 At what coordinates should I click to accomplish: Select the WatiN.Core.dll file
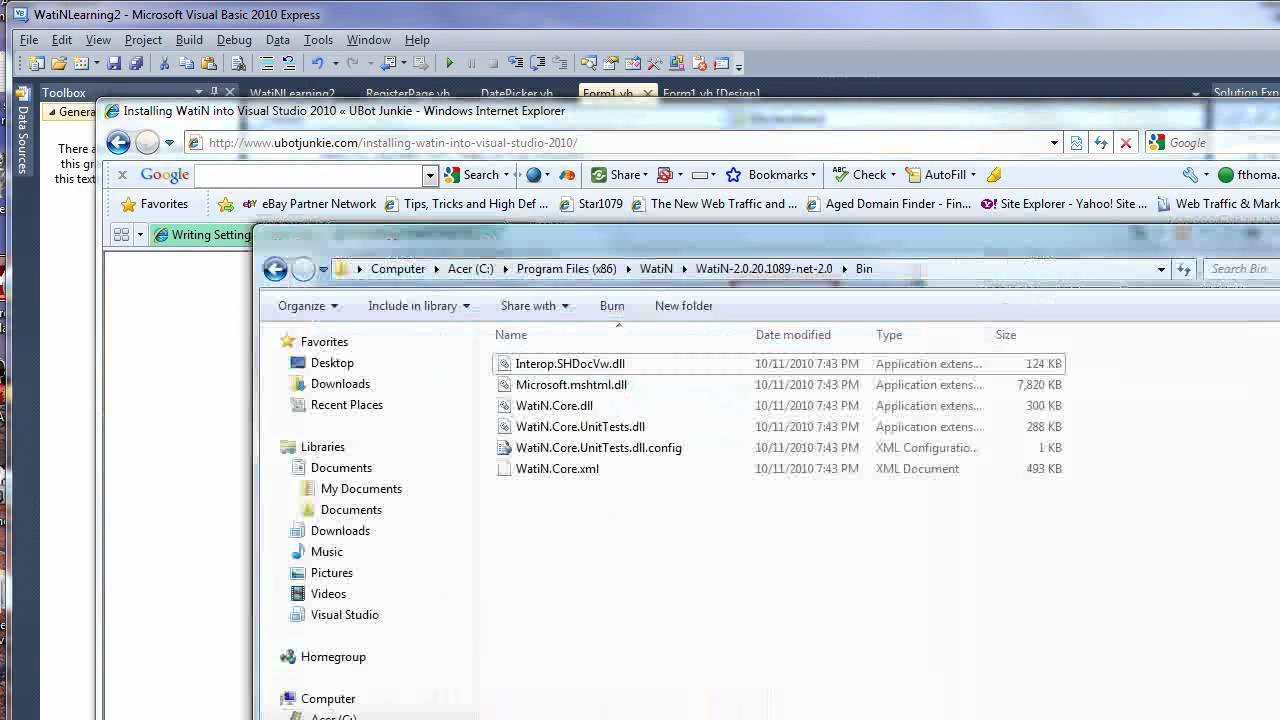[x=554, y=406]
